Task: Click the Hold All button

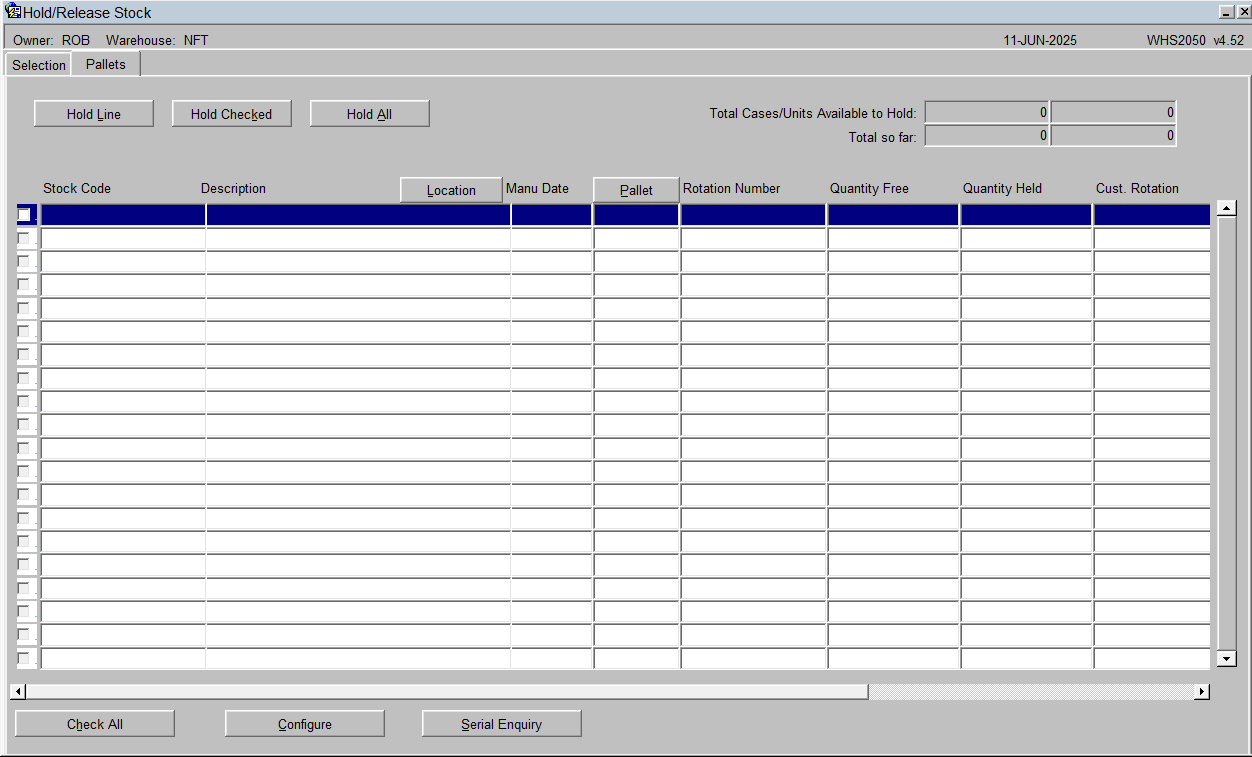Action: (369, 114)
